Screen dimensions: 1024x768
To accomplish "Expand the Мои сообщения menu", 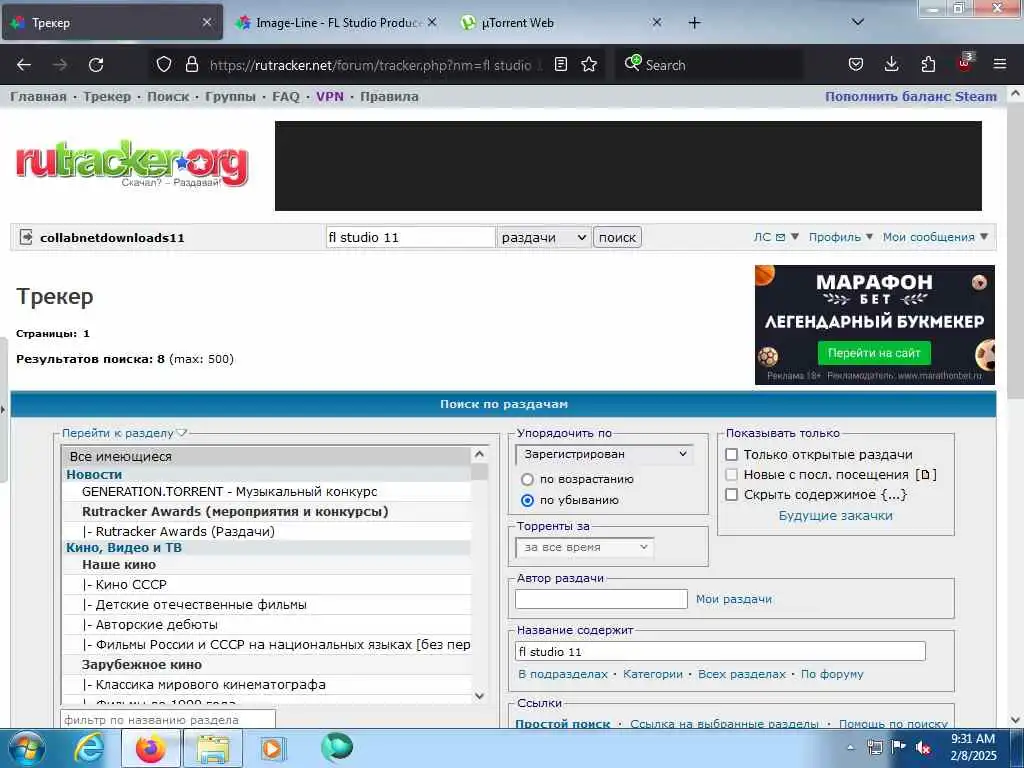I will click(935, 237).
